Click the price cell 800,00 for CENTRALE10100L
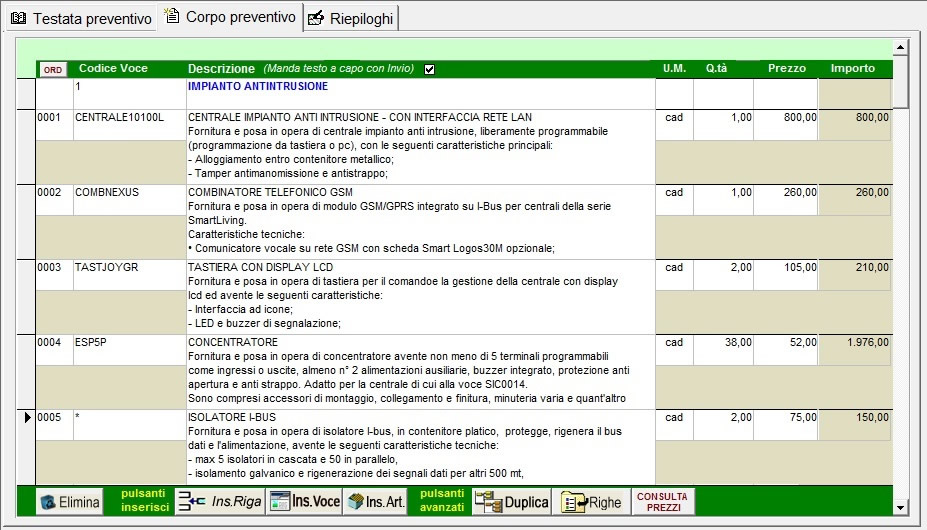Viewport: 927px width, 530px height. [786, 125]
